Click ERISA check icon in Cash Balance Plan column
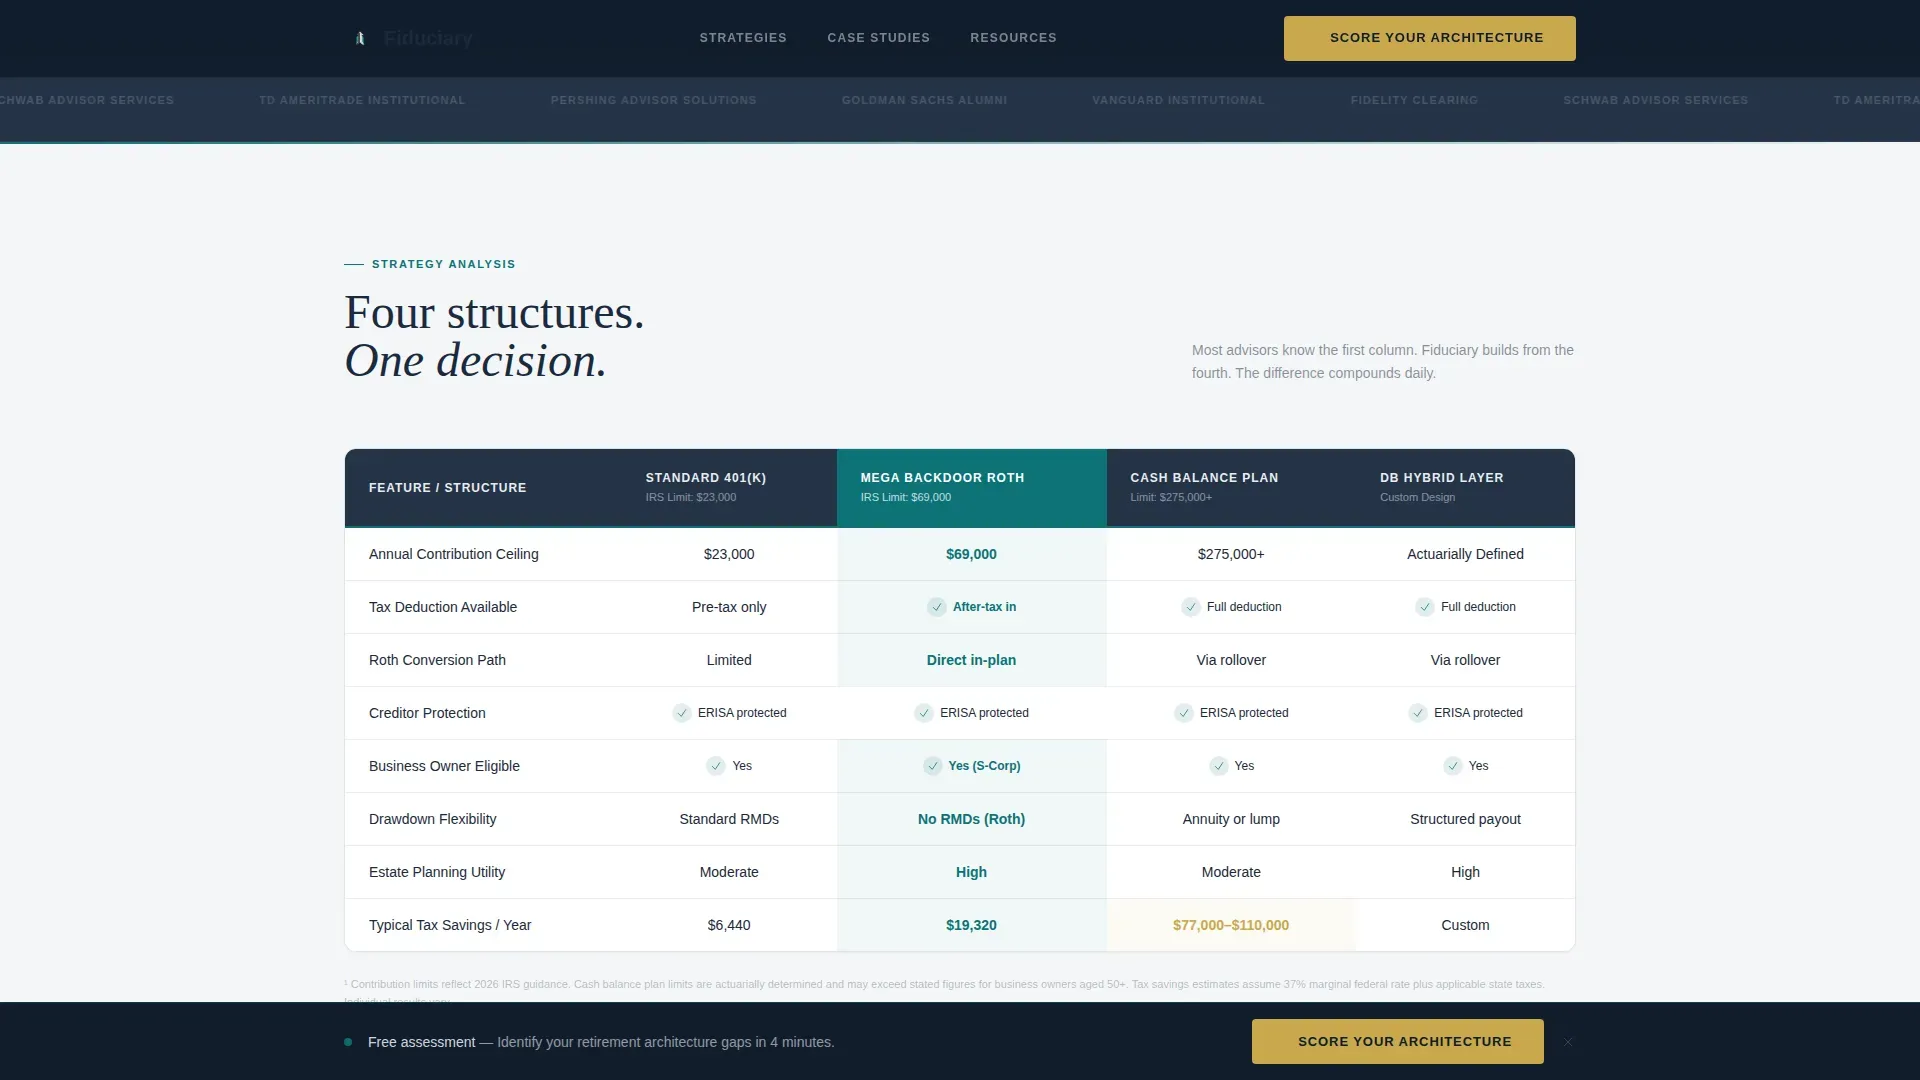 (x=1183, y=713)
